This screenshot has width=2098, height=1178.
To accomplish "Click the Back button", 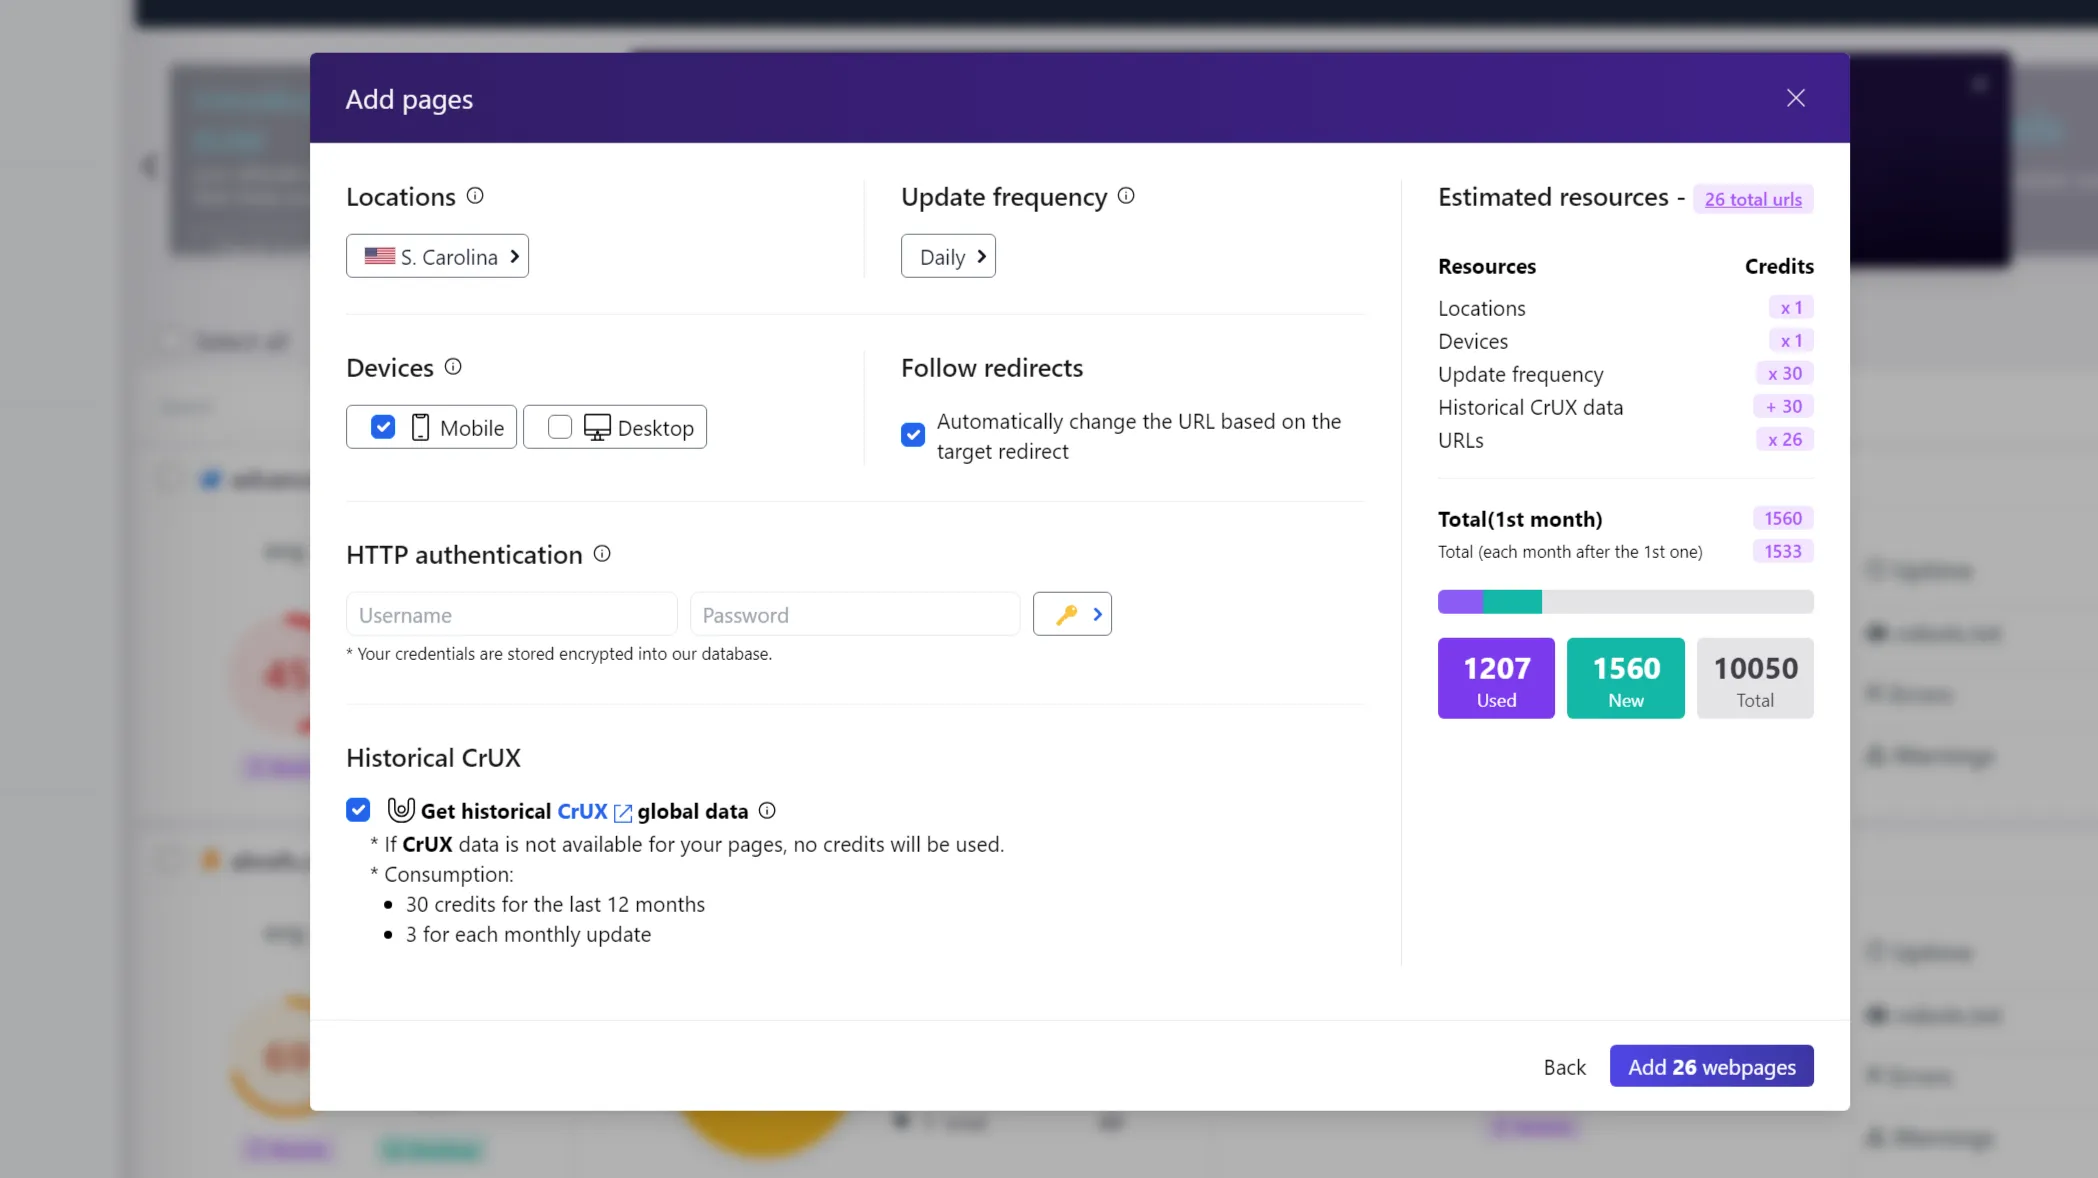I will [1564, 1067].
